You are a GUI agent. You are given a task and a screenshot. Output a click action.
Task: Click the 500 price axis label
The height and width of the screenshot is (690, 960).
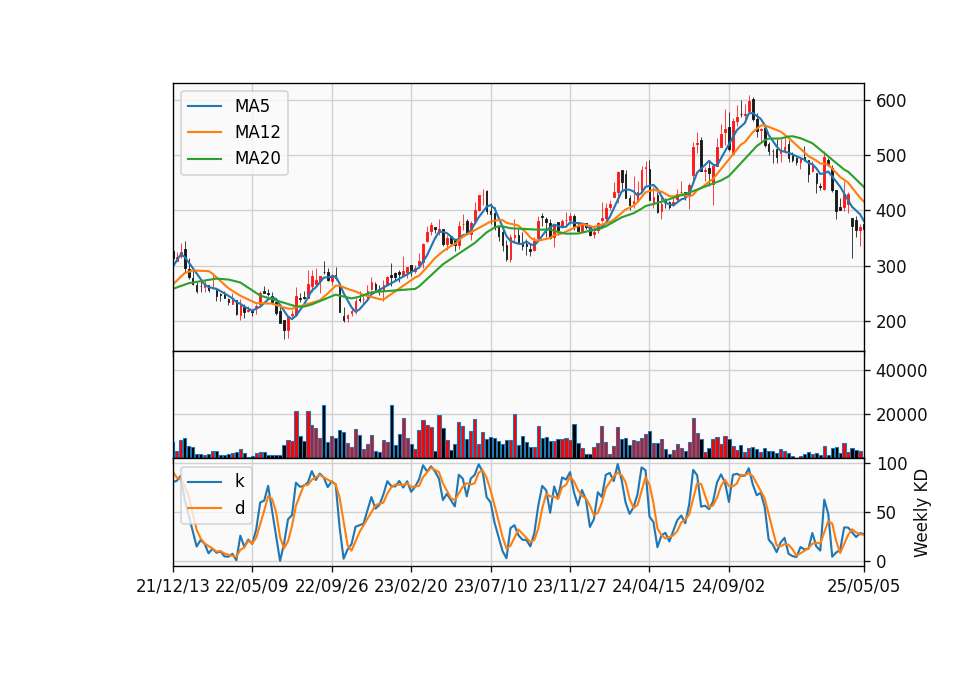(891, 156)
